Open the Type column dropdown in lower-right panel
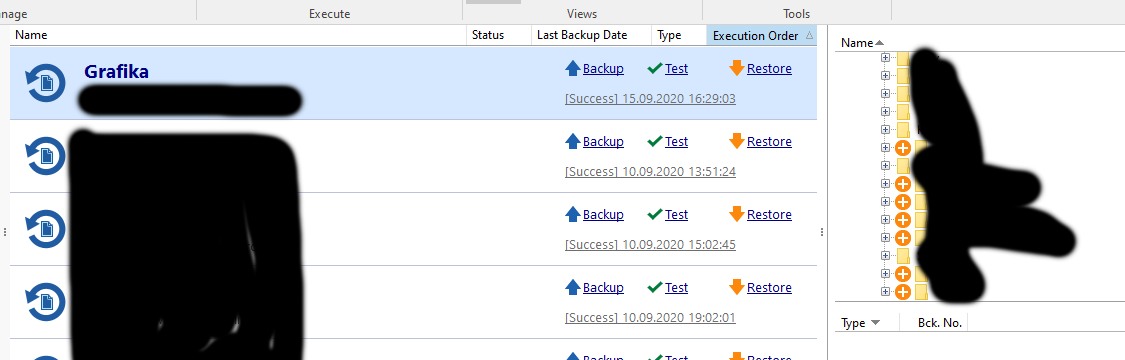Viewport: 1125px width, 360px height. [875, 323]
